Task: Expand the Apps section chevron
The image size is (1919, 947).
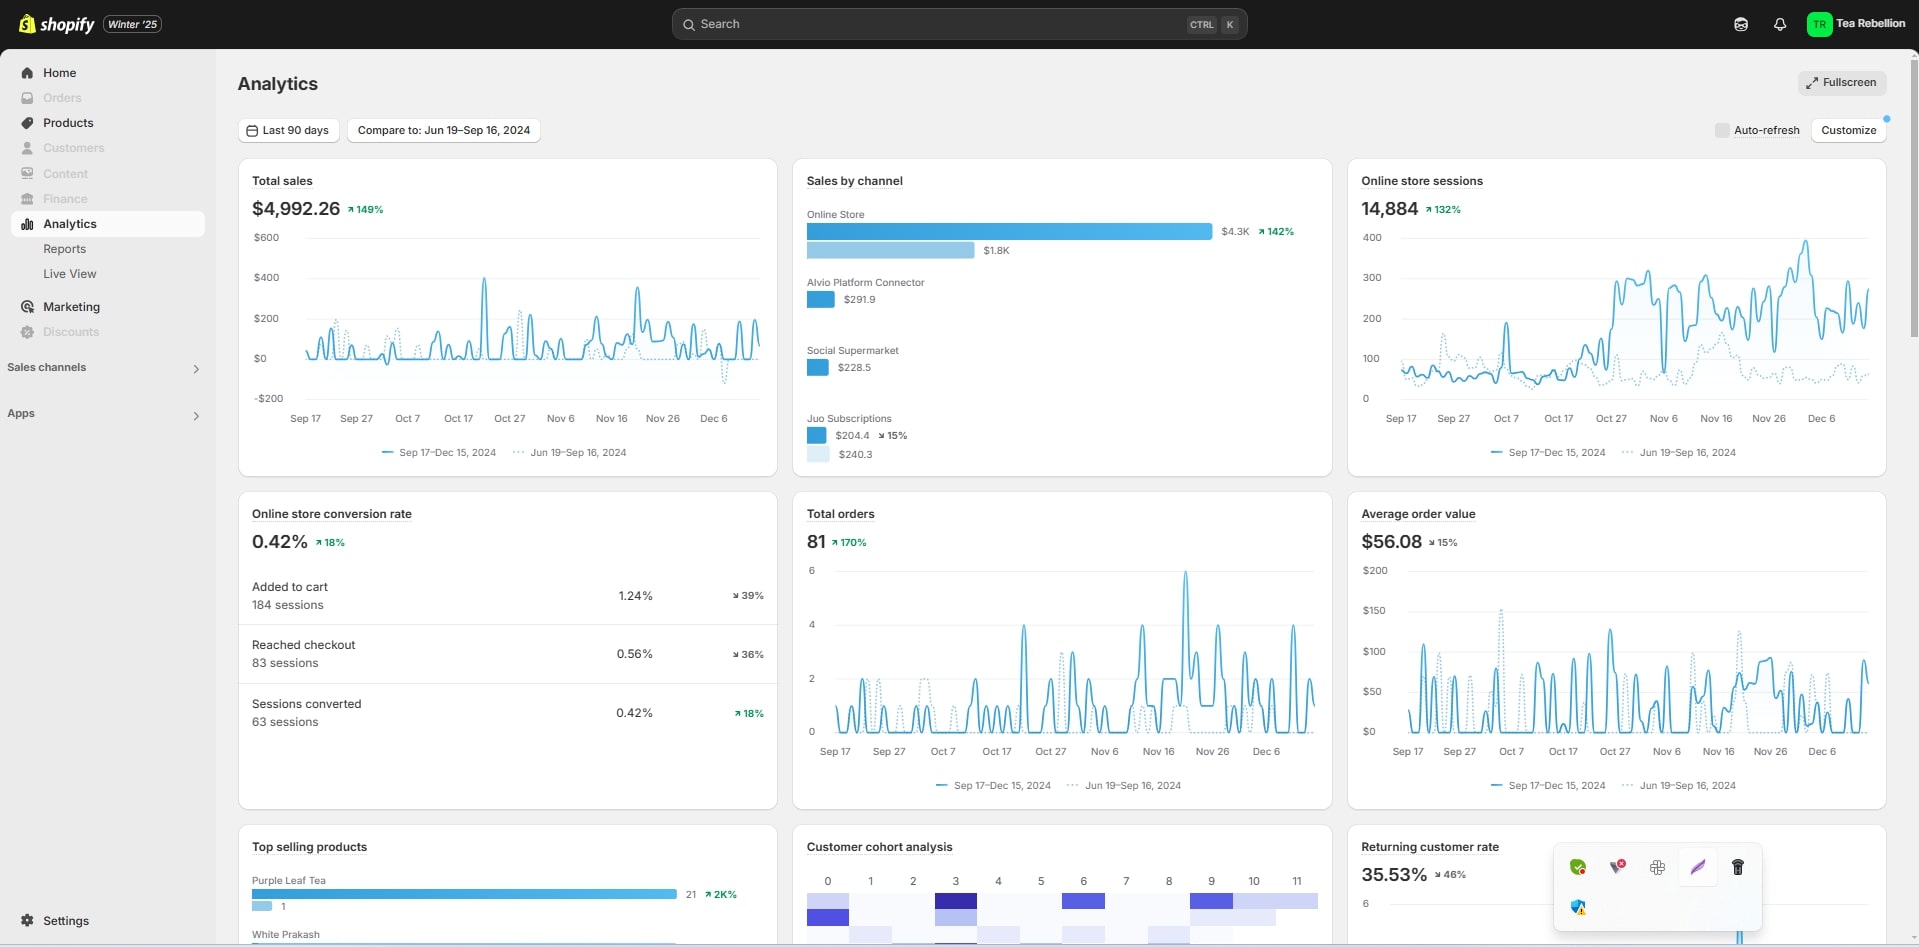Action: [x=196, y=415]
